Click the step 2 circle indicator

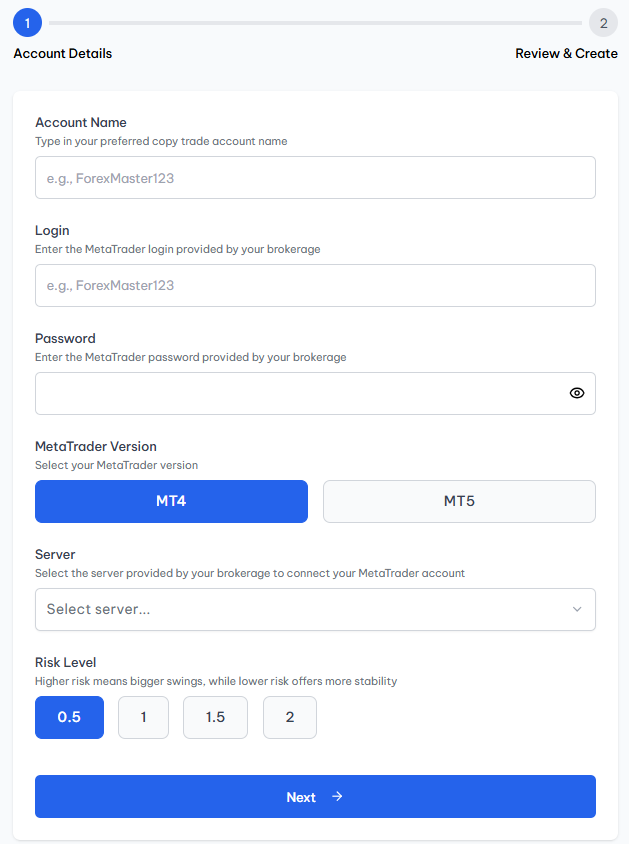[x=603, y=22]
